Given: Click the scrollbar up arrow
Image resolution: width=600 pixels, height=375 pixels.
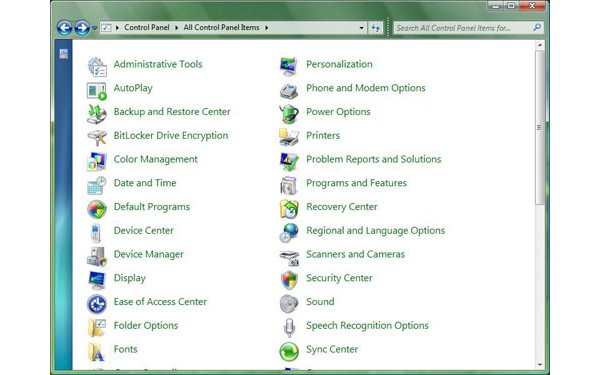Looking at the screenshot, I should pos(540,45).
